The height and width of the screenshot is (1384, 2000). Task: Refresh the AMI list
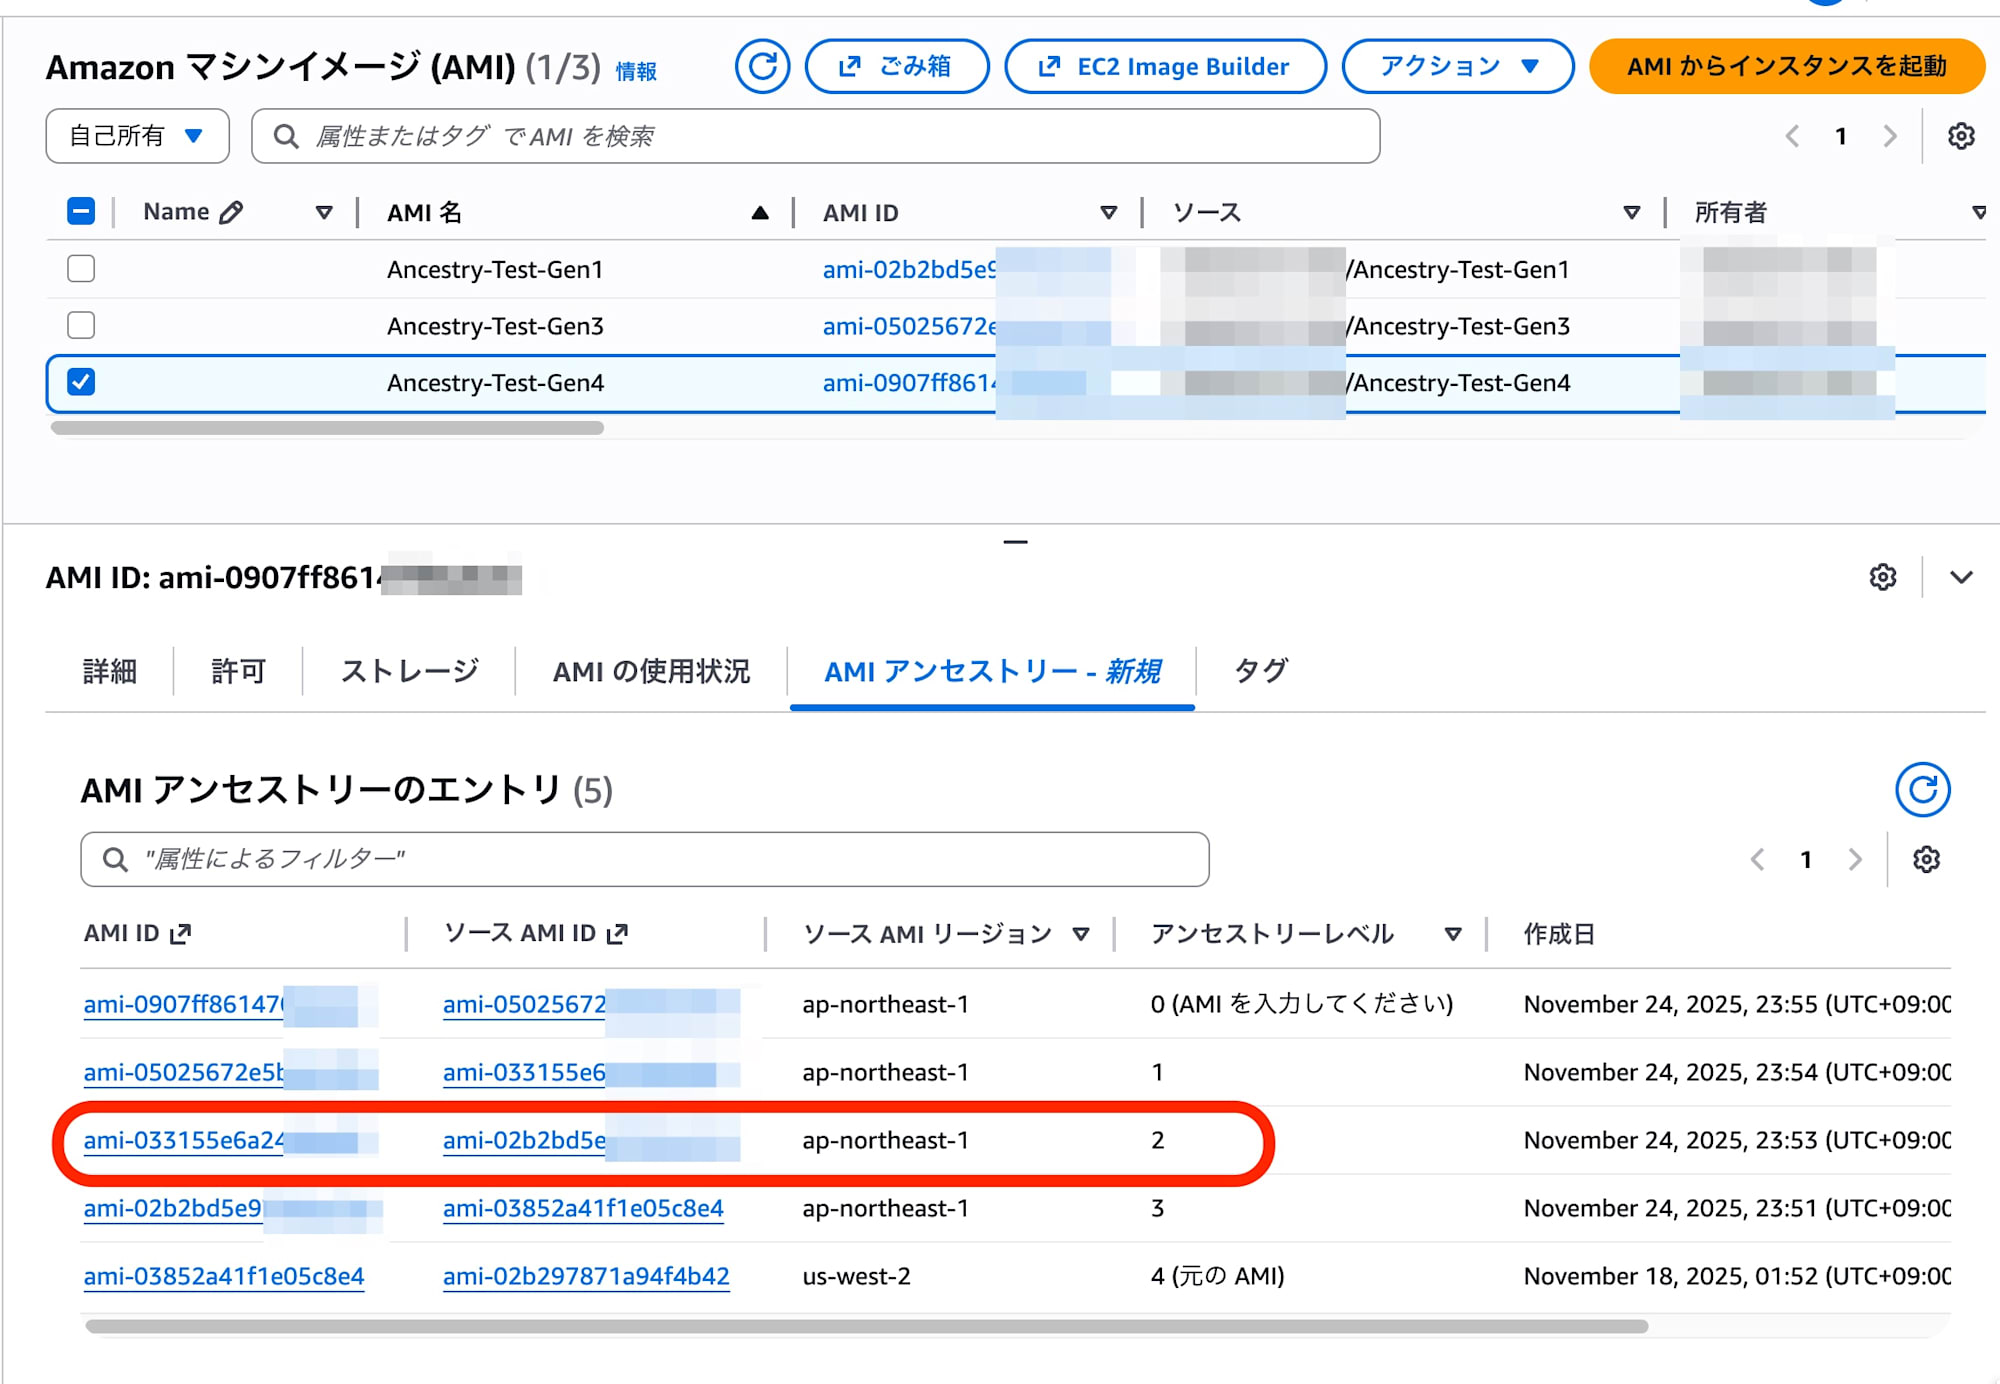click(x=763, y=66)
